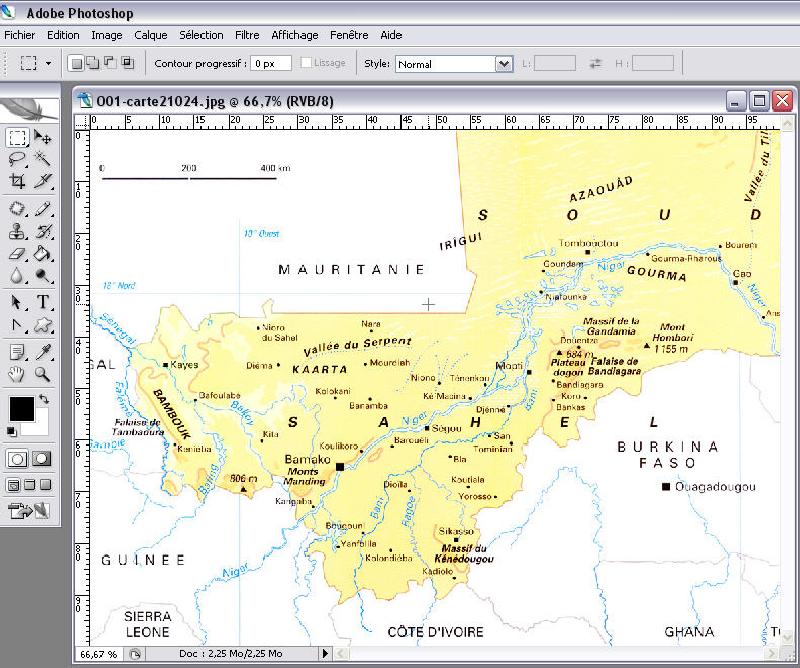Screen dimensions: 800x668
Task: Select the Slice tool
Action: point(43,181)
